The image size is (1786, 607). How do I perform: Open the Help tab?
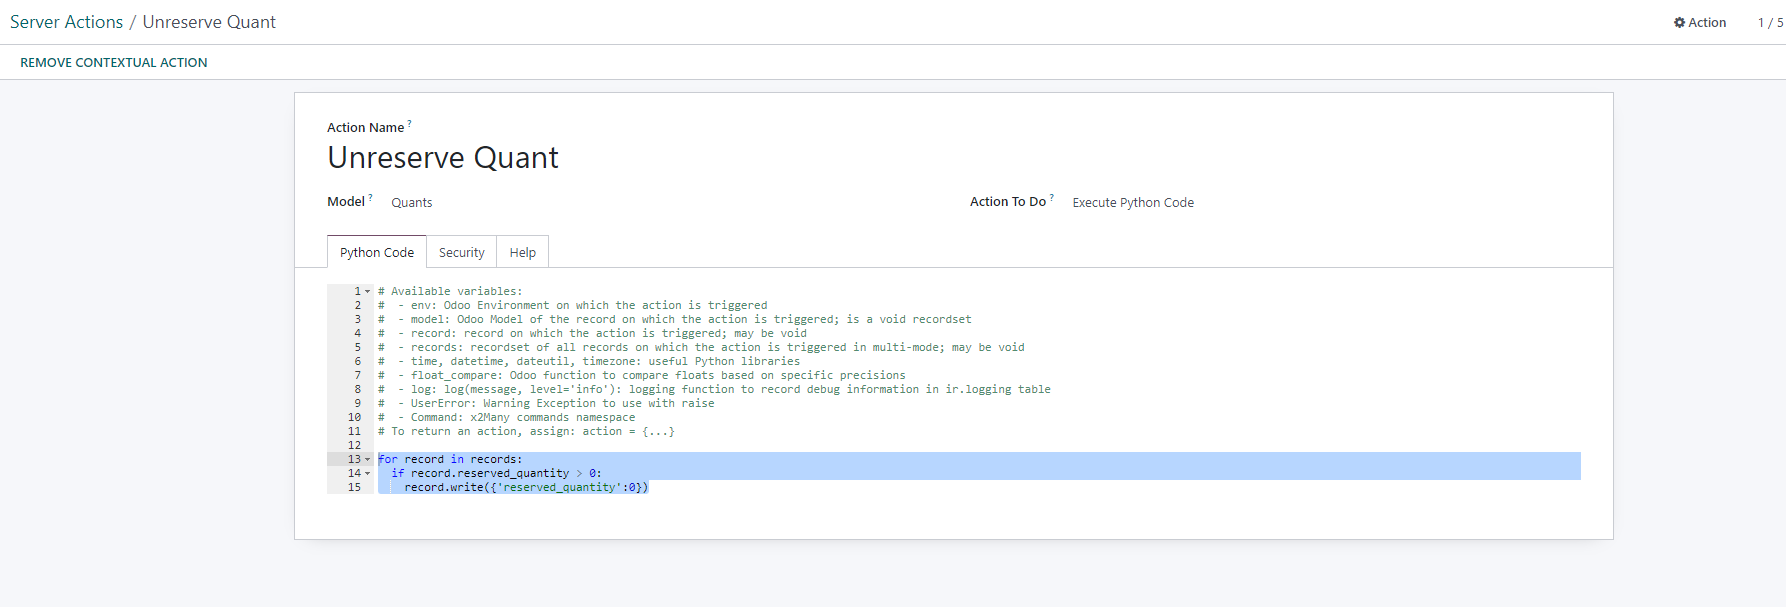[522, 252]
